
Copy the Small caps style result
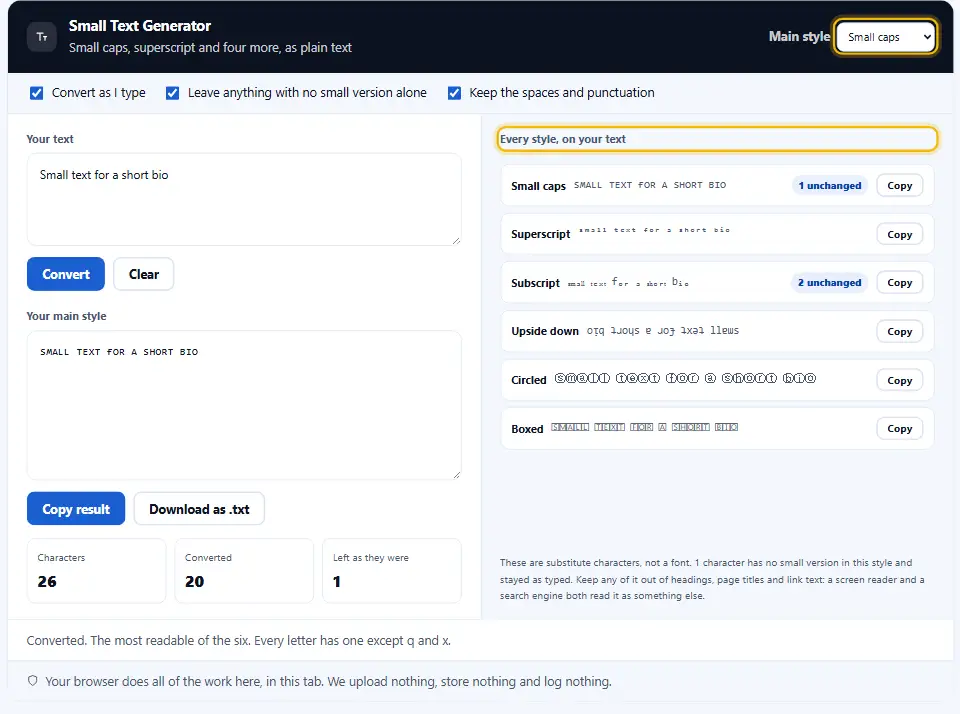899,186
